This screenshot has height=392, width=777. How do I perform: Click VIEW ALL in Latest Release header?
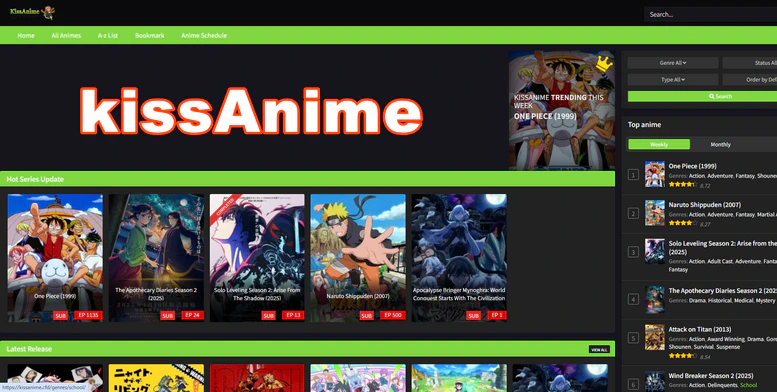(599, 349)
